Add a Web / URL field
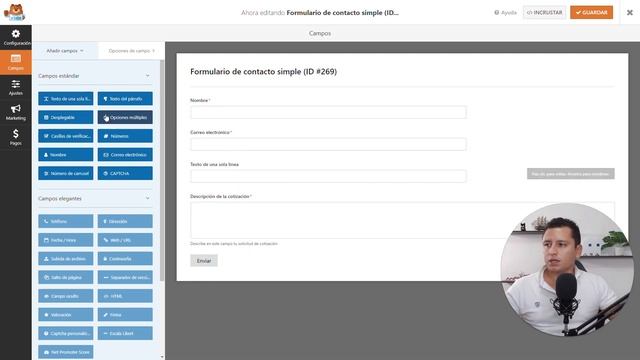Viewport: 640px width, 360px height. [125, 240]
